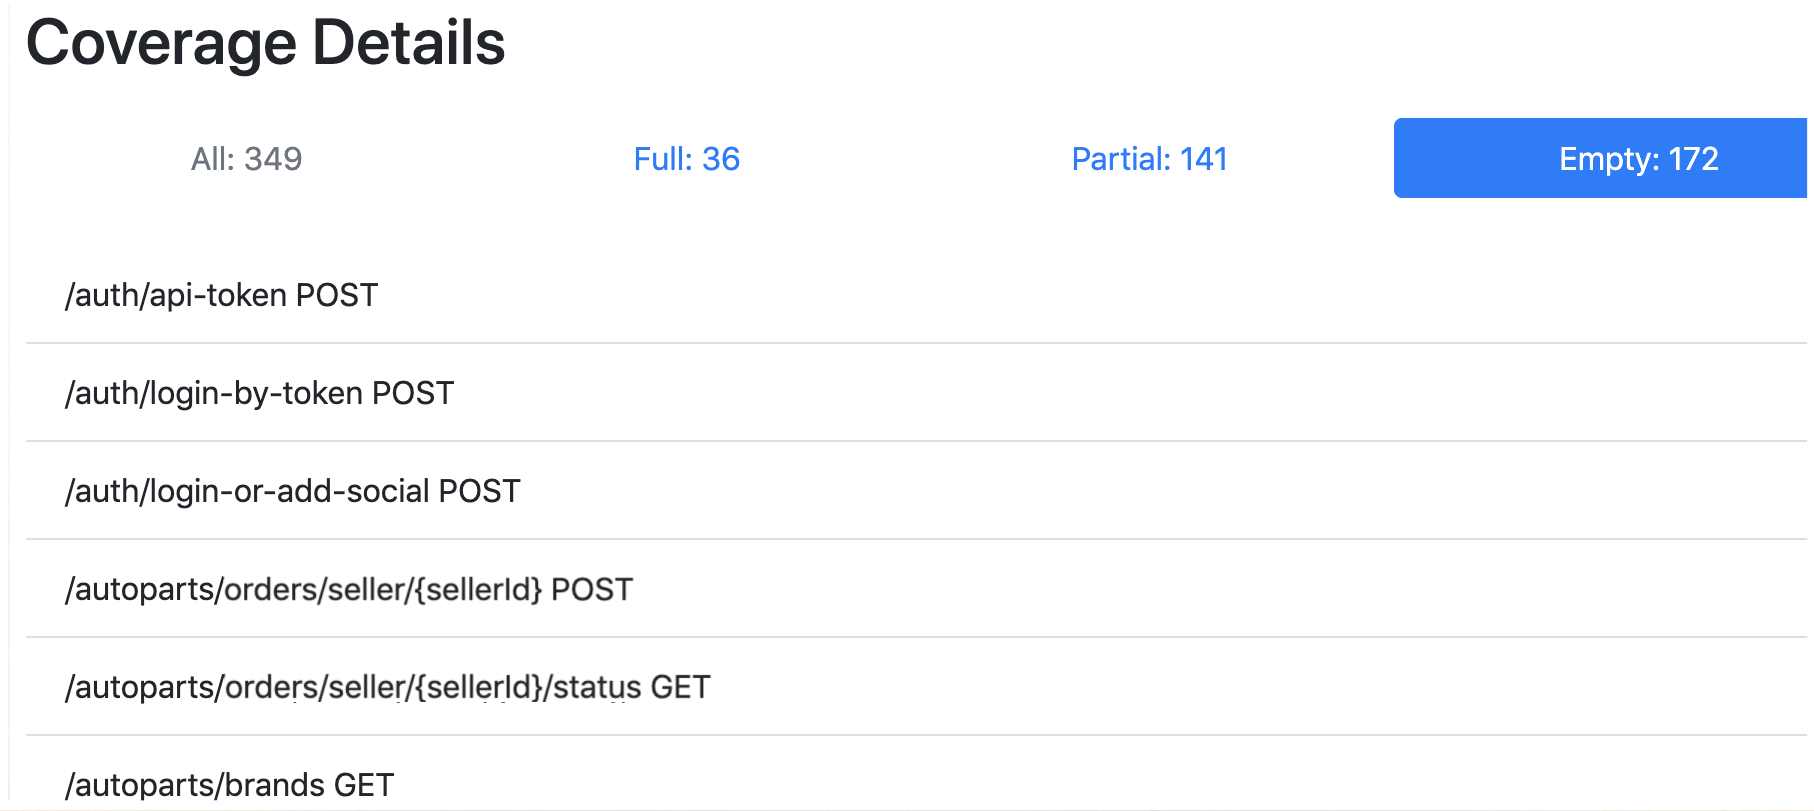
Task: Switch to the All: 349 tab
Action: pyautogui.click(x=246, y=159)
